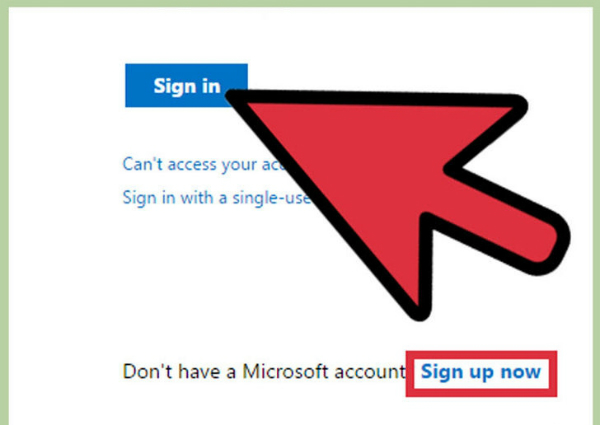600x425 pixels.
Task: Click the word "Microsoft" in the account prompt
Action: point(285,371)
